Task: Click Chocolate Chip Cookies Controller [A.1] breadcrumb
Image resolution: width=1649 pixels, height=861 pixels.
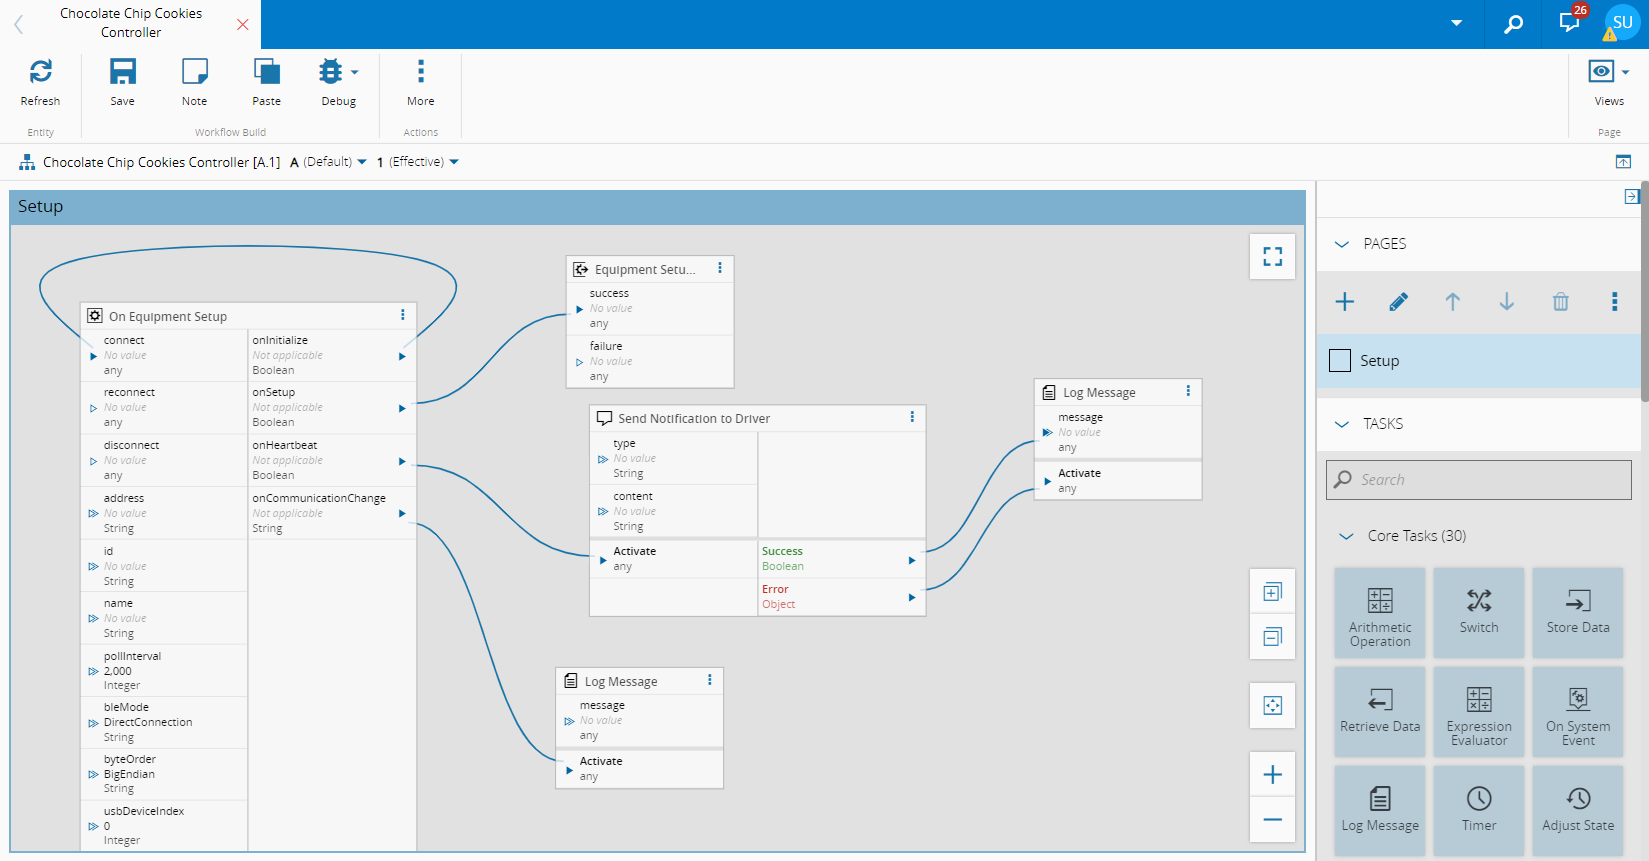Action: 161,162
